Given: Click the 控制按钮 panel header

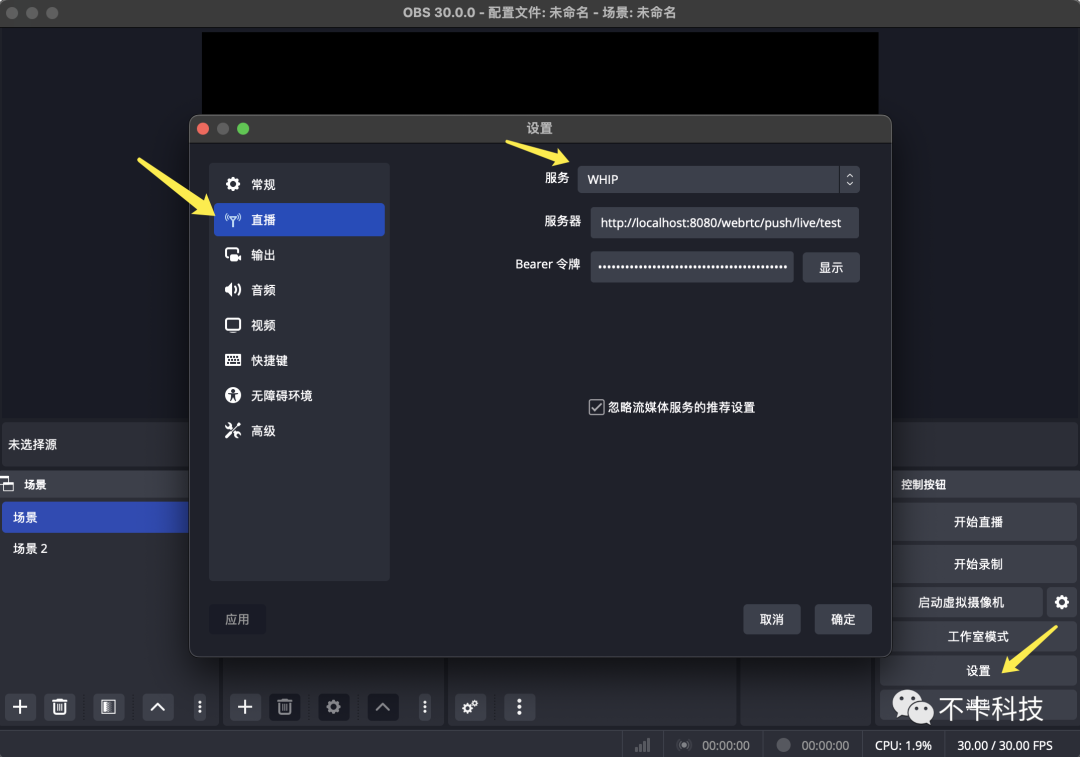Looking at the screenshot, I should click(923, 484).
